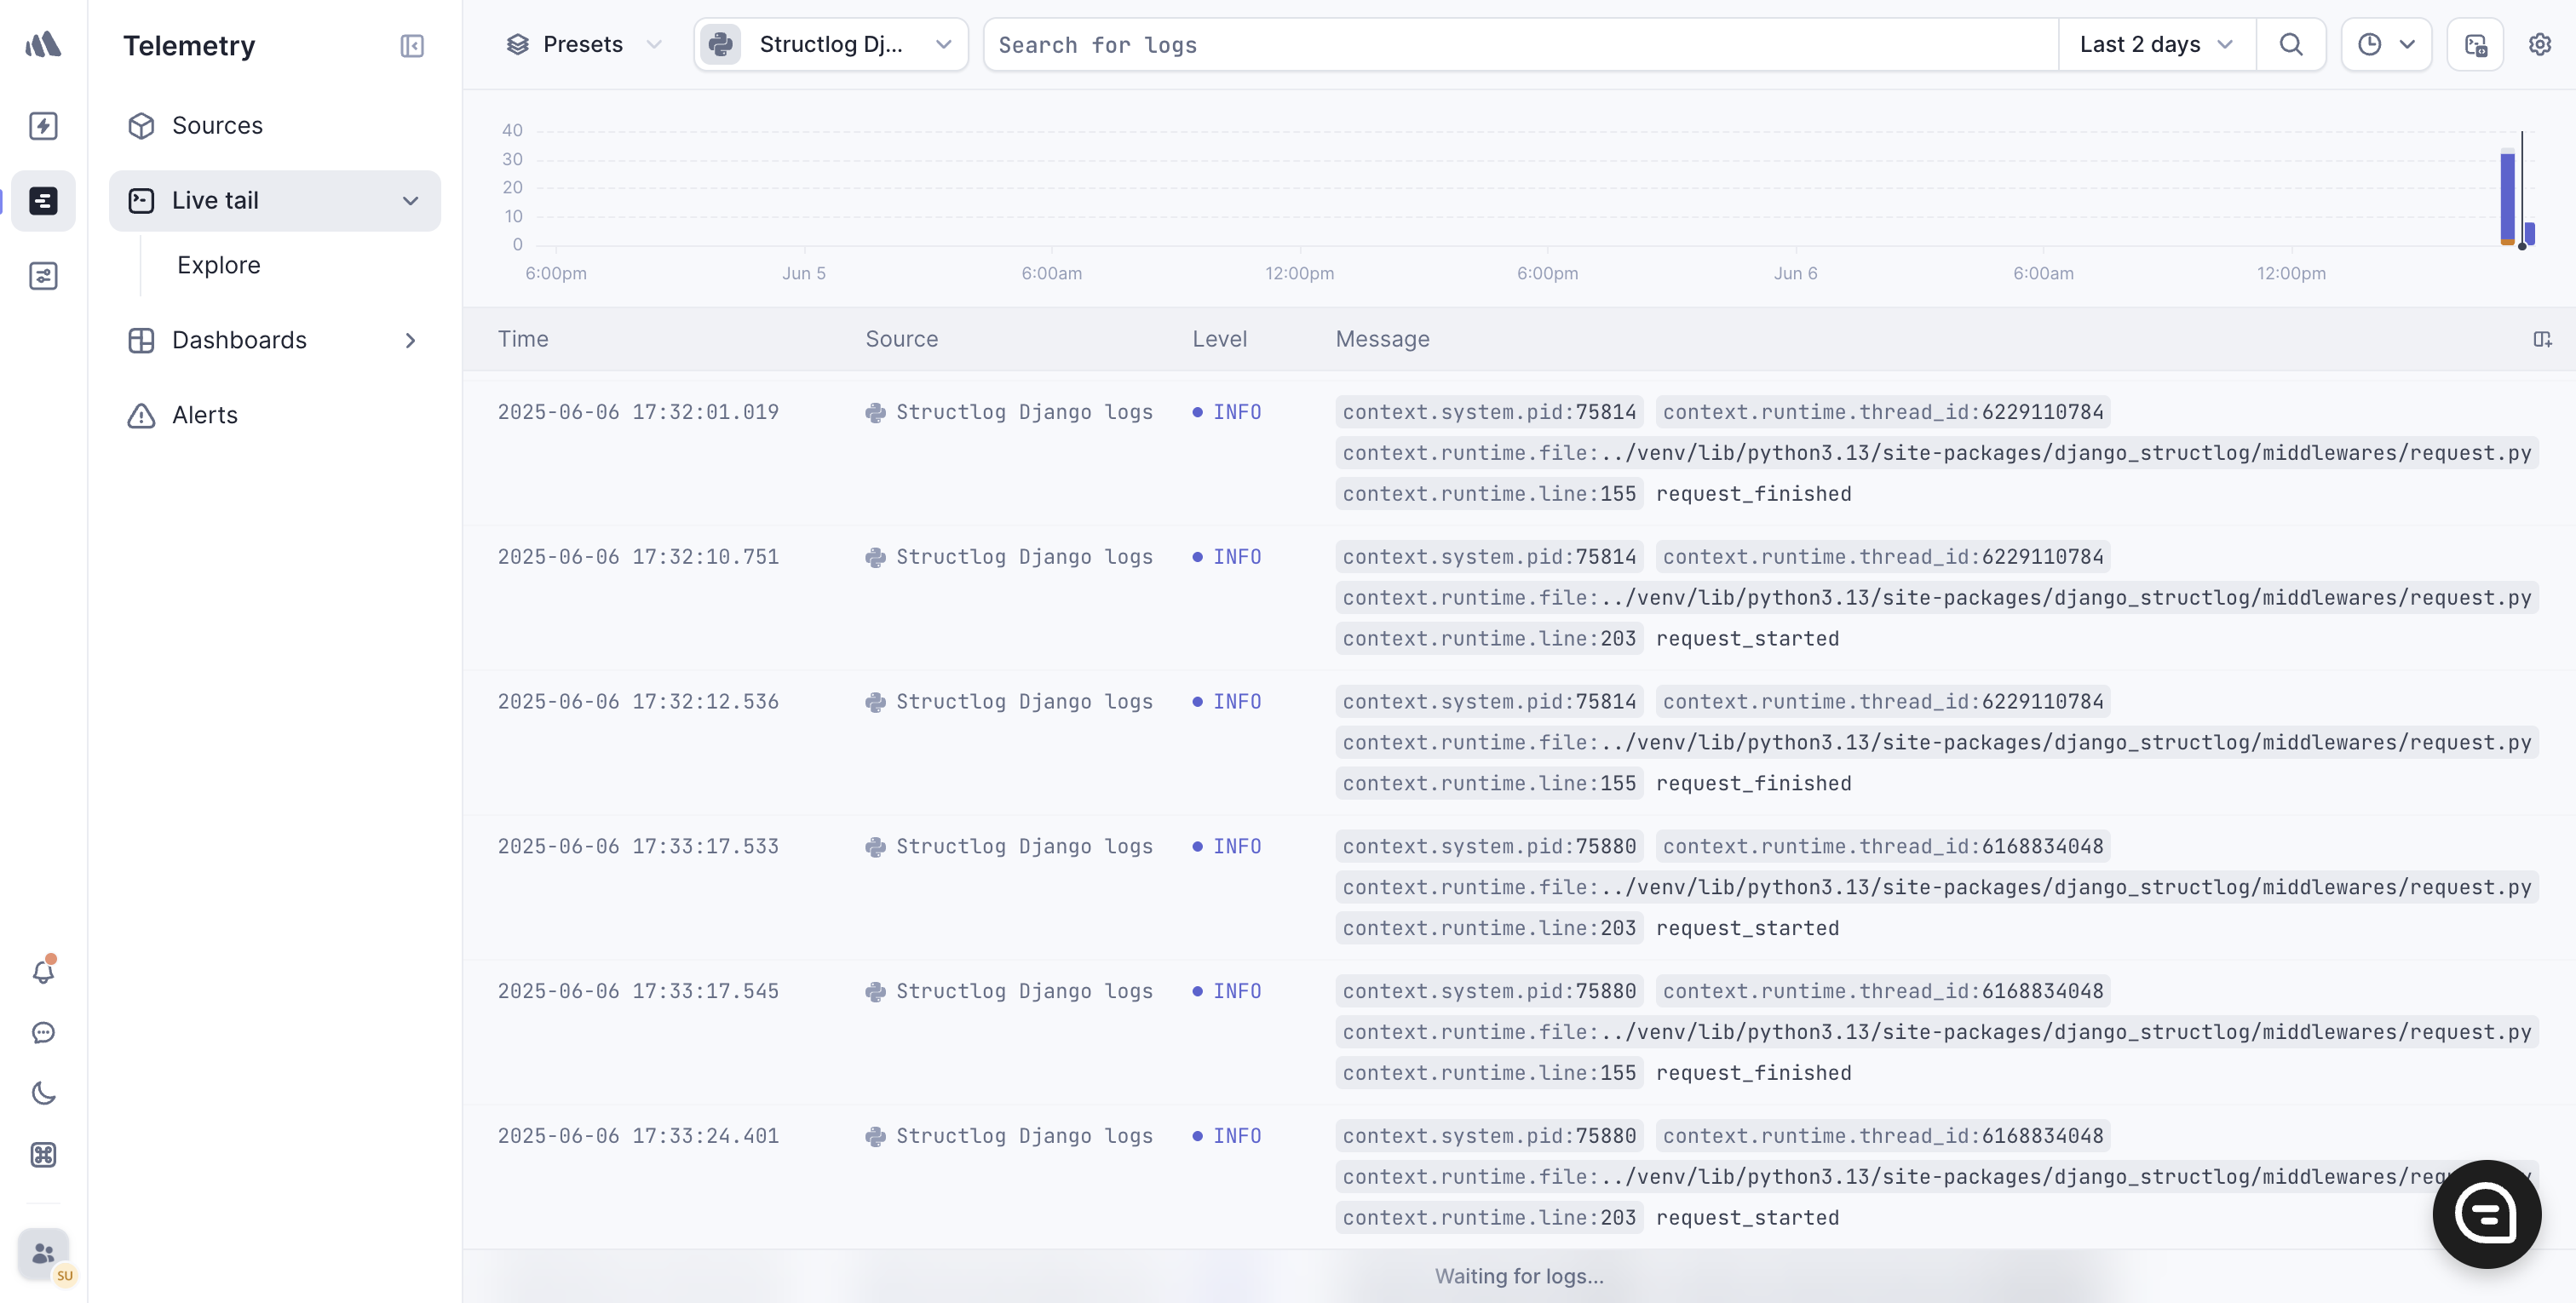This screenshot has height=1303, width=2576.
Task: Click the Message column header
Action: point(1382,339)
